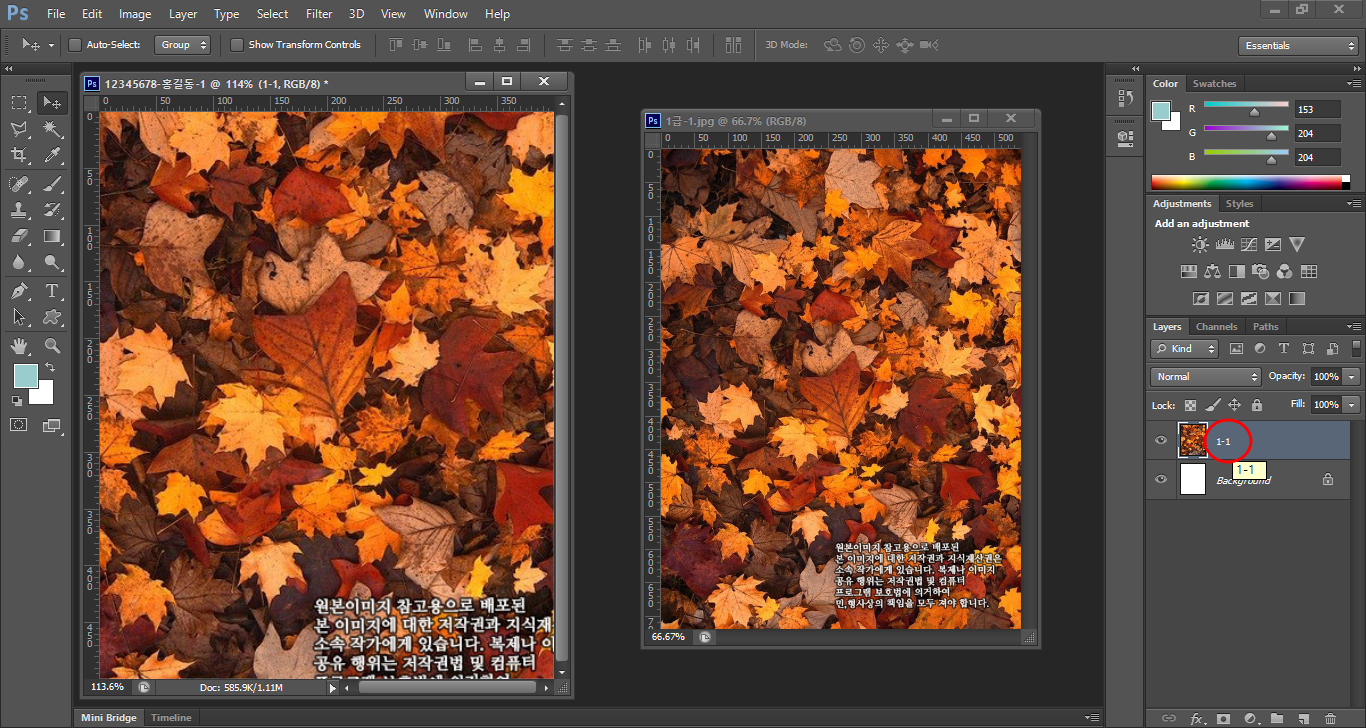The width and height of the screenshot is (1366, 728).
Task: Toggle lock transparent pixels
Action: tap(1190, 405)
